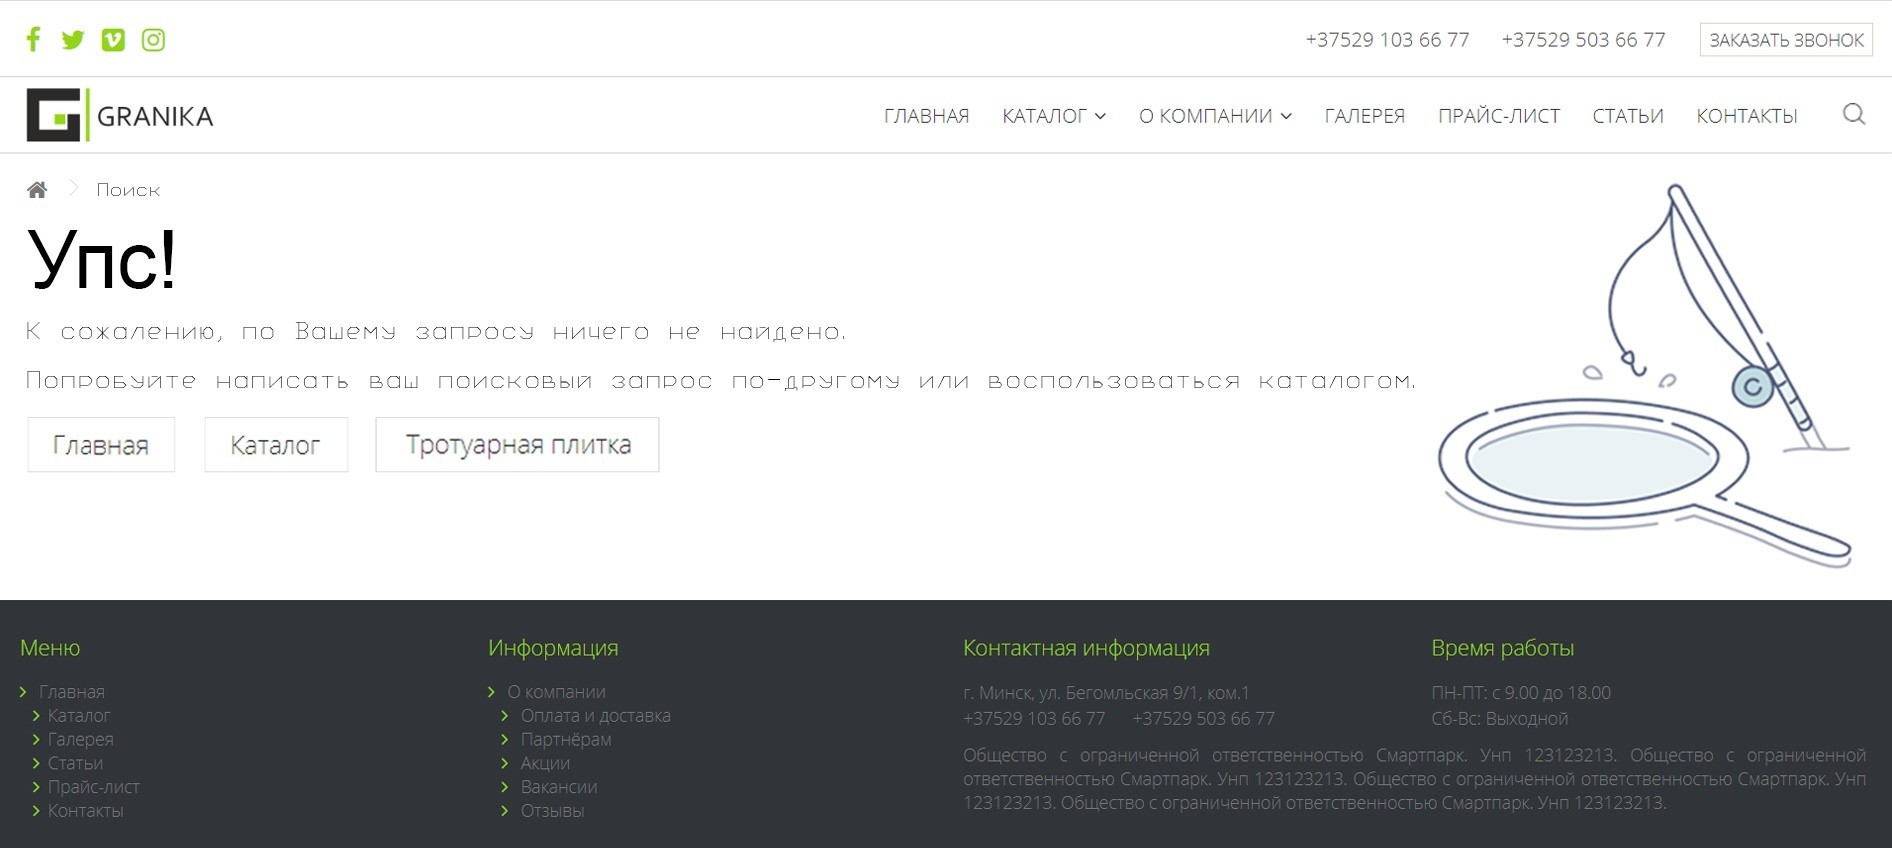This screenshot has width=1892, height=848.
Task: Open the ГАЛЕРЕЯ menu item
Action: coord(1364,116)
